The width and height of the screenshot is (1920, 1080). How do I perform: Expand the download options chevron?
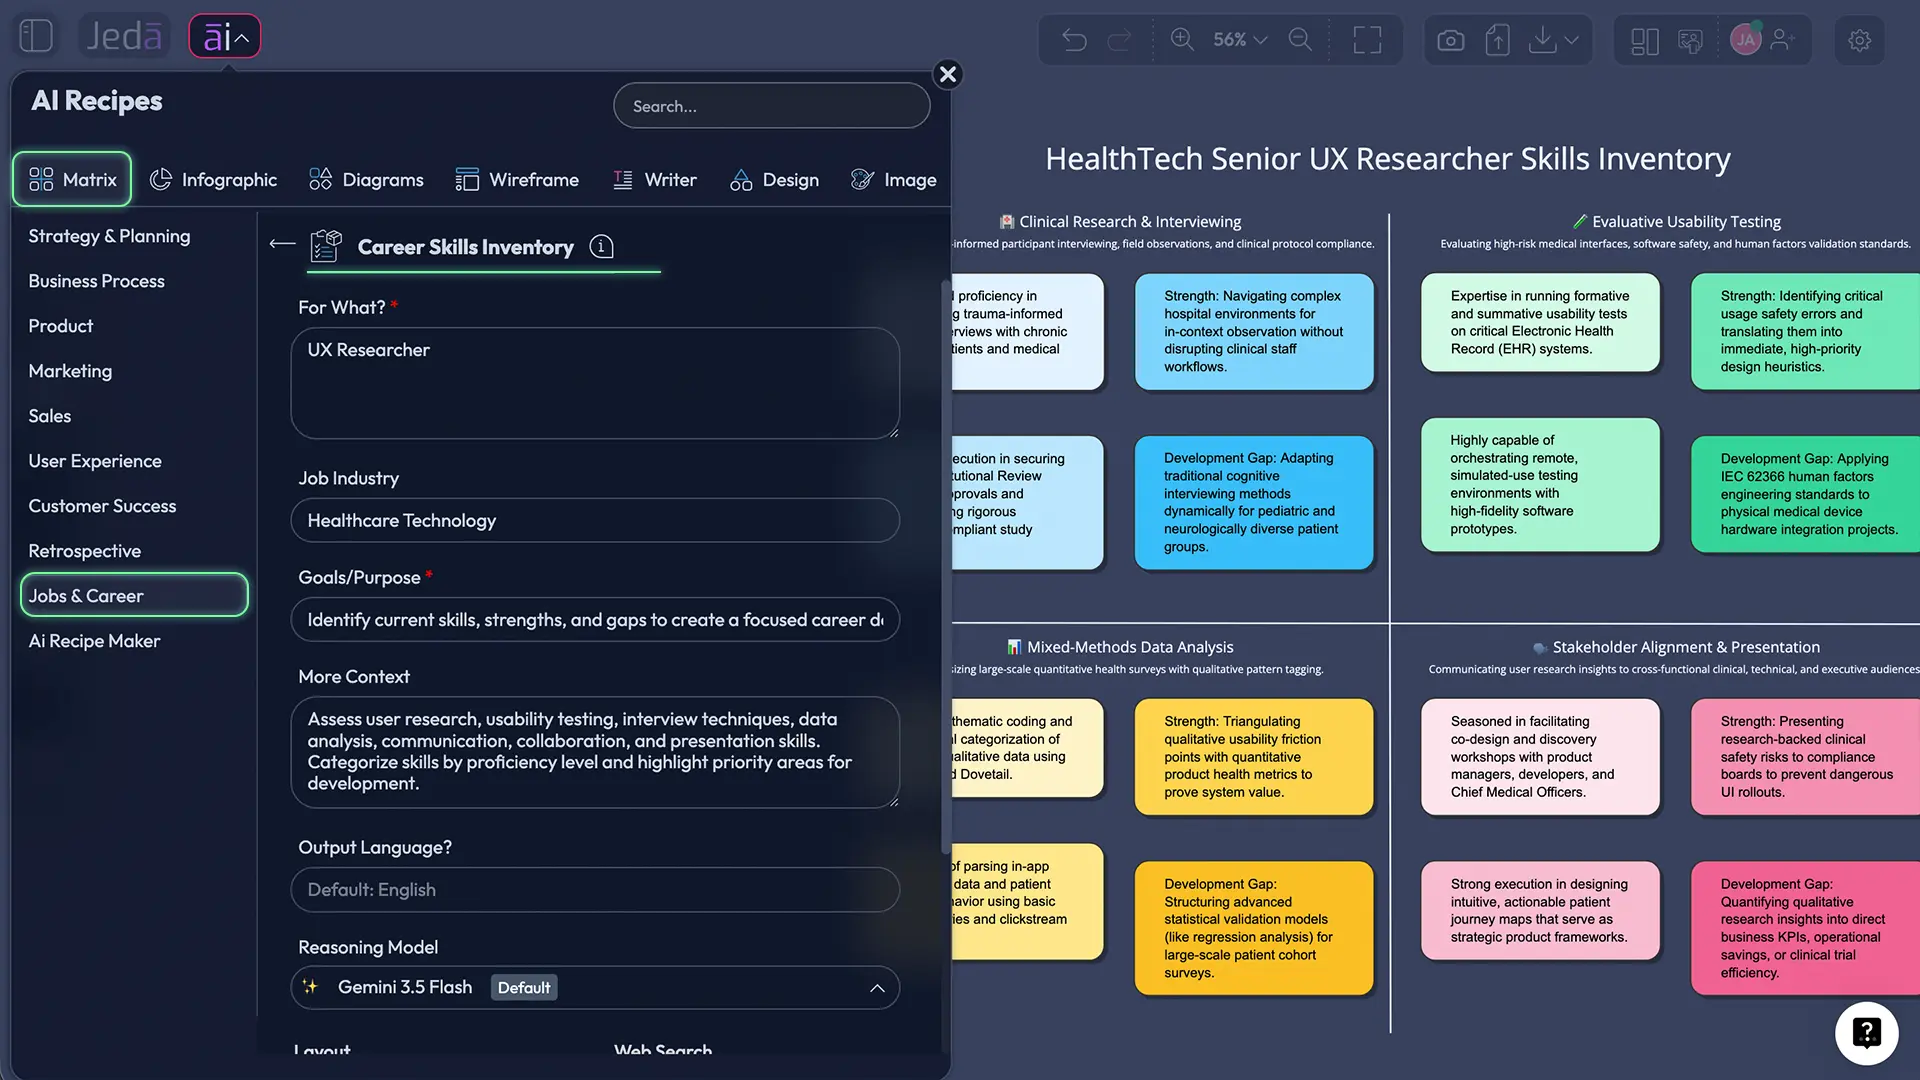coord(1571,40)
